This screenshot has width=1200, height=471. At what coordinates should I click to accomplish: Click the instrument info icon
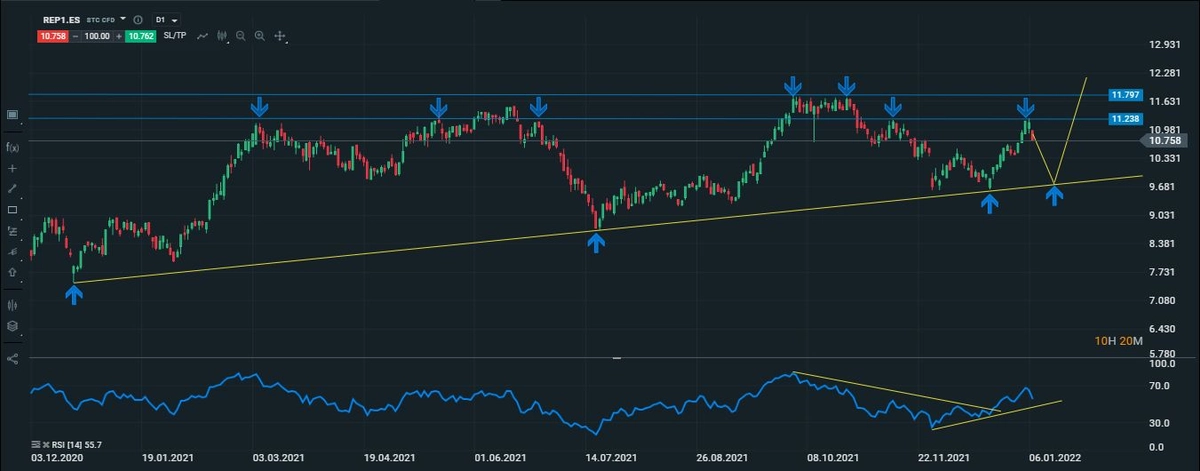[138, 19]
